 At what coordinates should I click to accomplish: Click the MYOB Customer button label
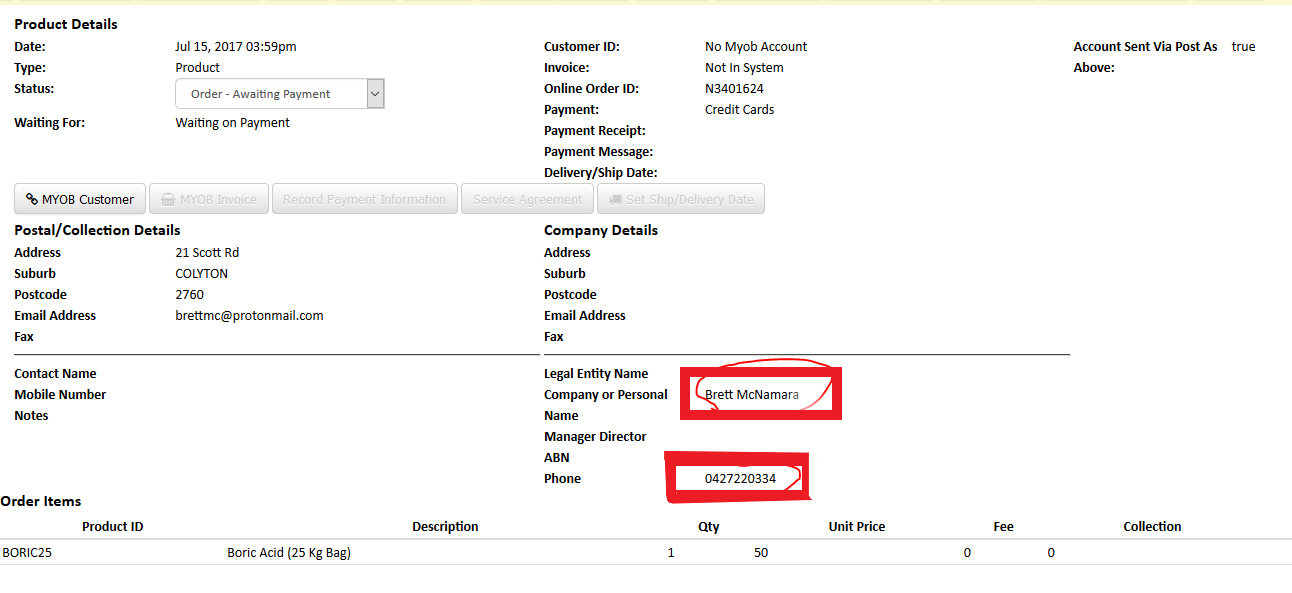click(88, 199)
